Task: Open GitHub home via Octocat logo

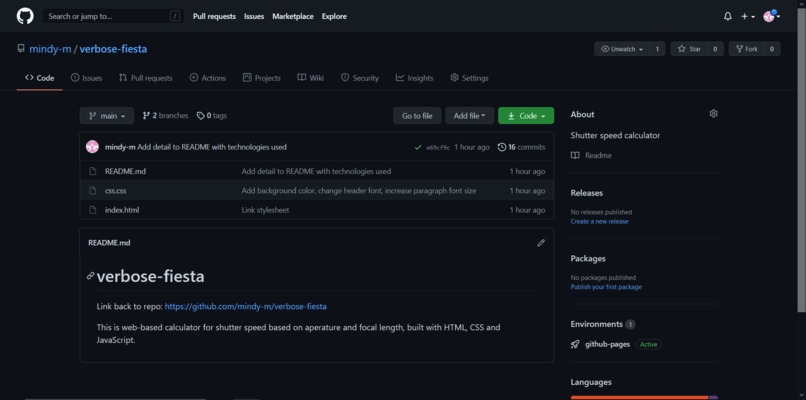Action: [x=25, y=16]
